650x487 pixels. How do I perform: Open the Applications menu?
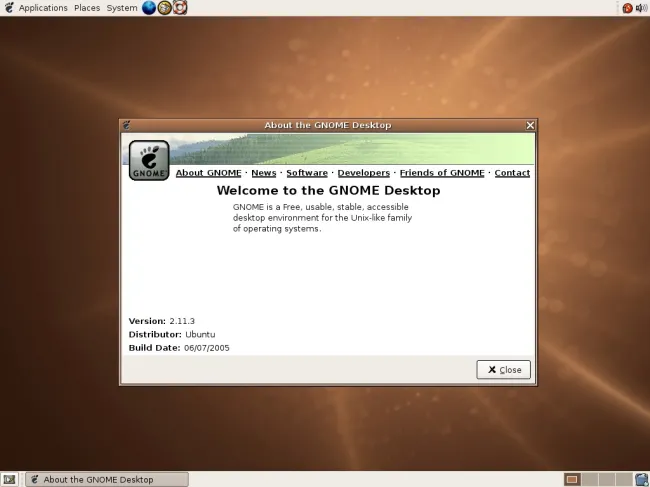tap(43, 8)
